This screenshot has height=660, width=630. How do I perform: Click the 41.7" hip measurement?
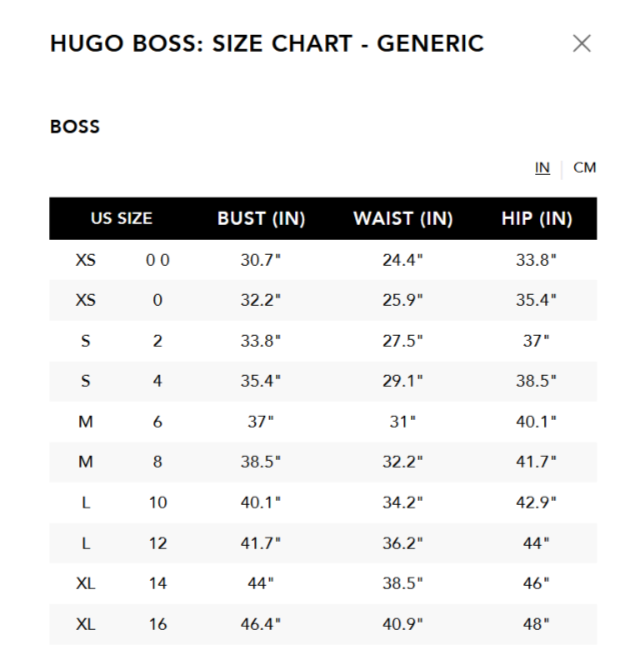coord(536,462)
